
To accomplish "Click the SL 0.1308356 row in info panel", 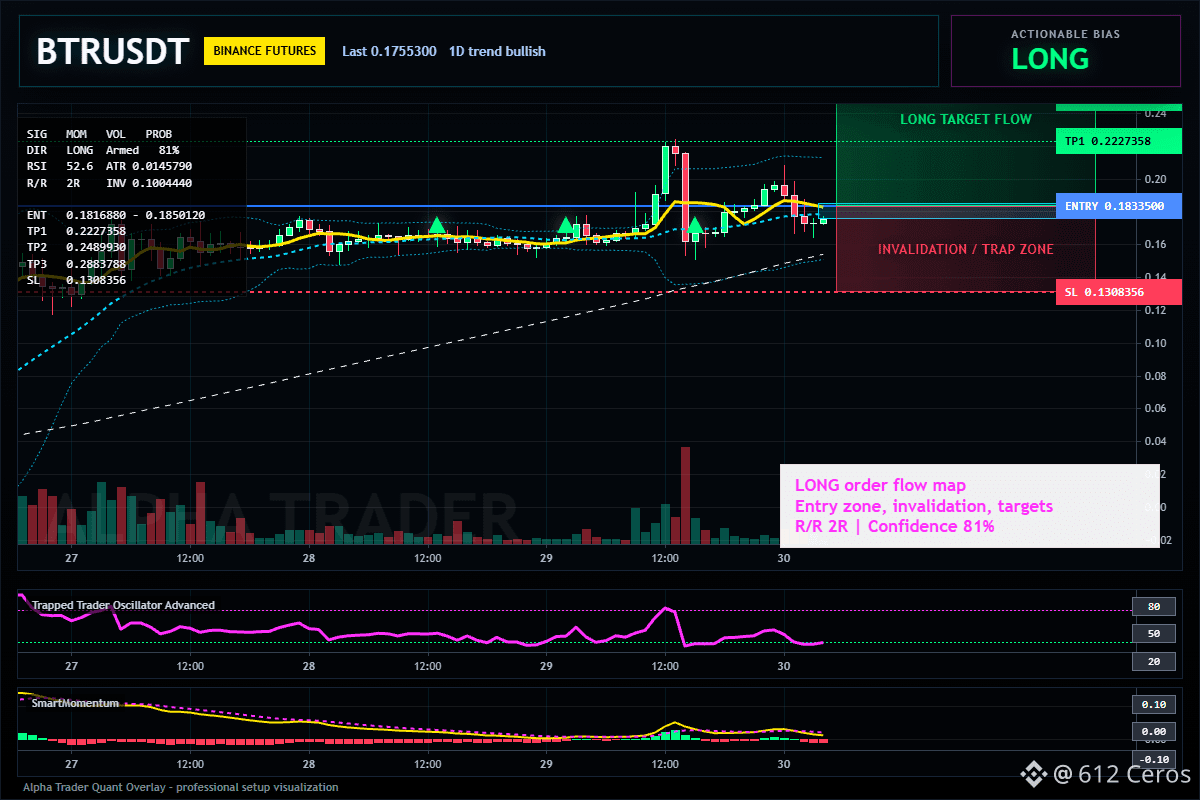I will tap(76, 280).
